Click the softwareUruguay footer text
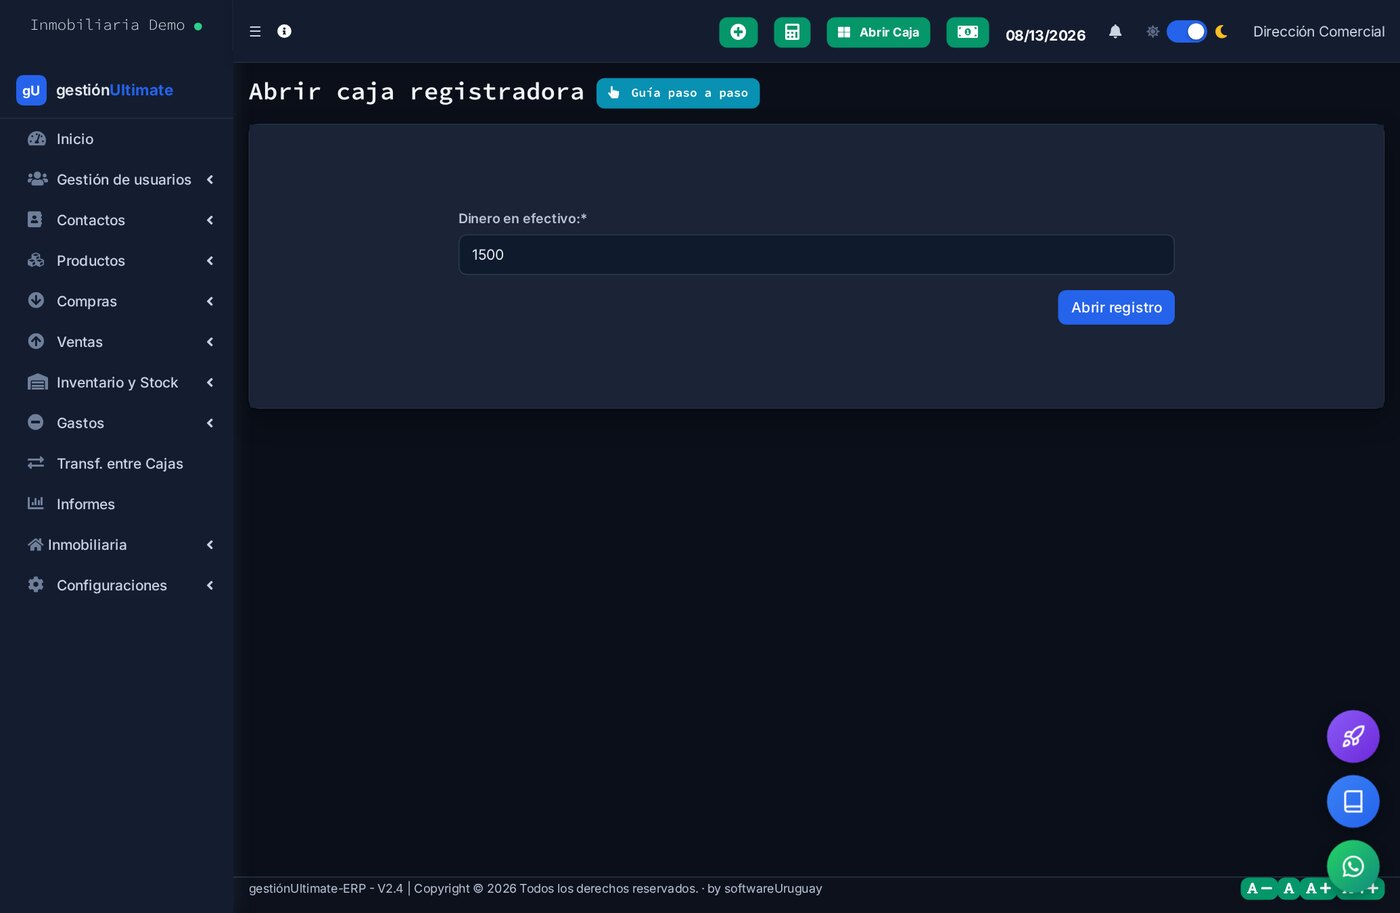The height and width of the screenshot is (913, 1400). pos(773,888)
